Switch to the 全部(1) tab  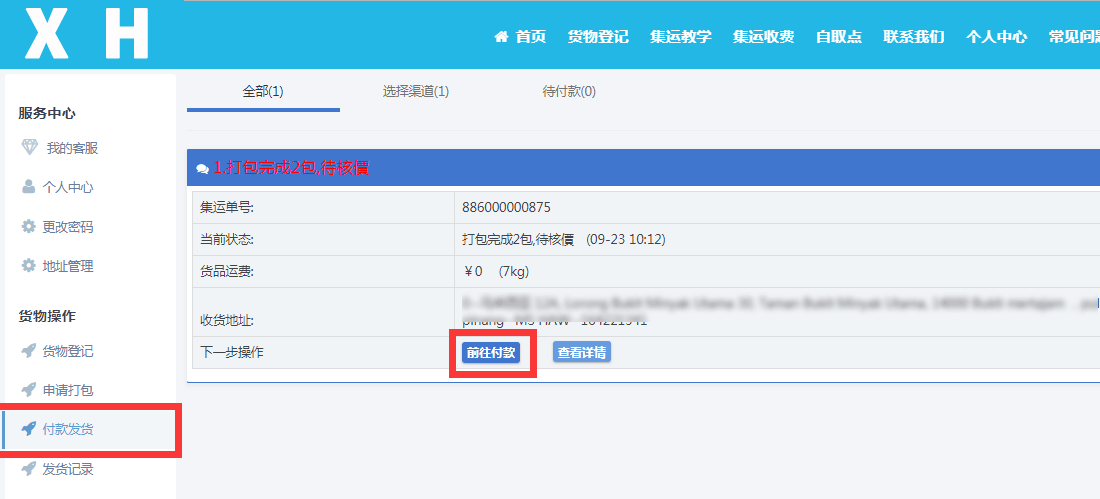point(263,92)
